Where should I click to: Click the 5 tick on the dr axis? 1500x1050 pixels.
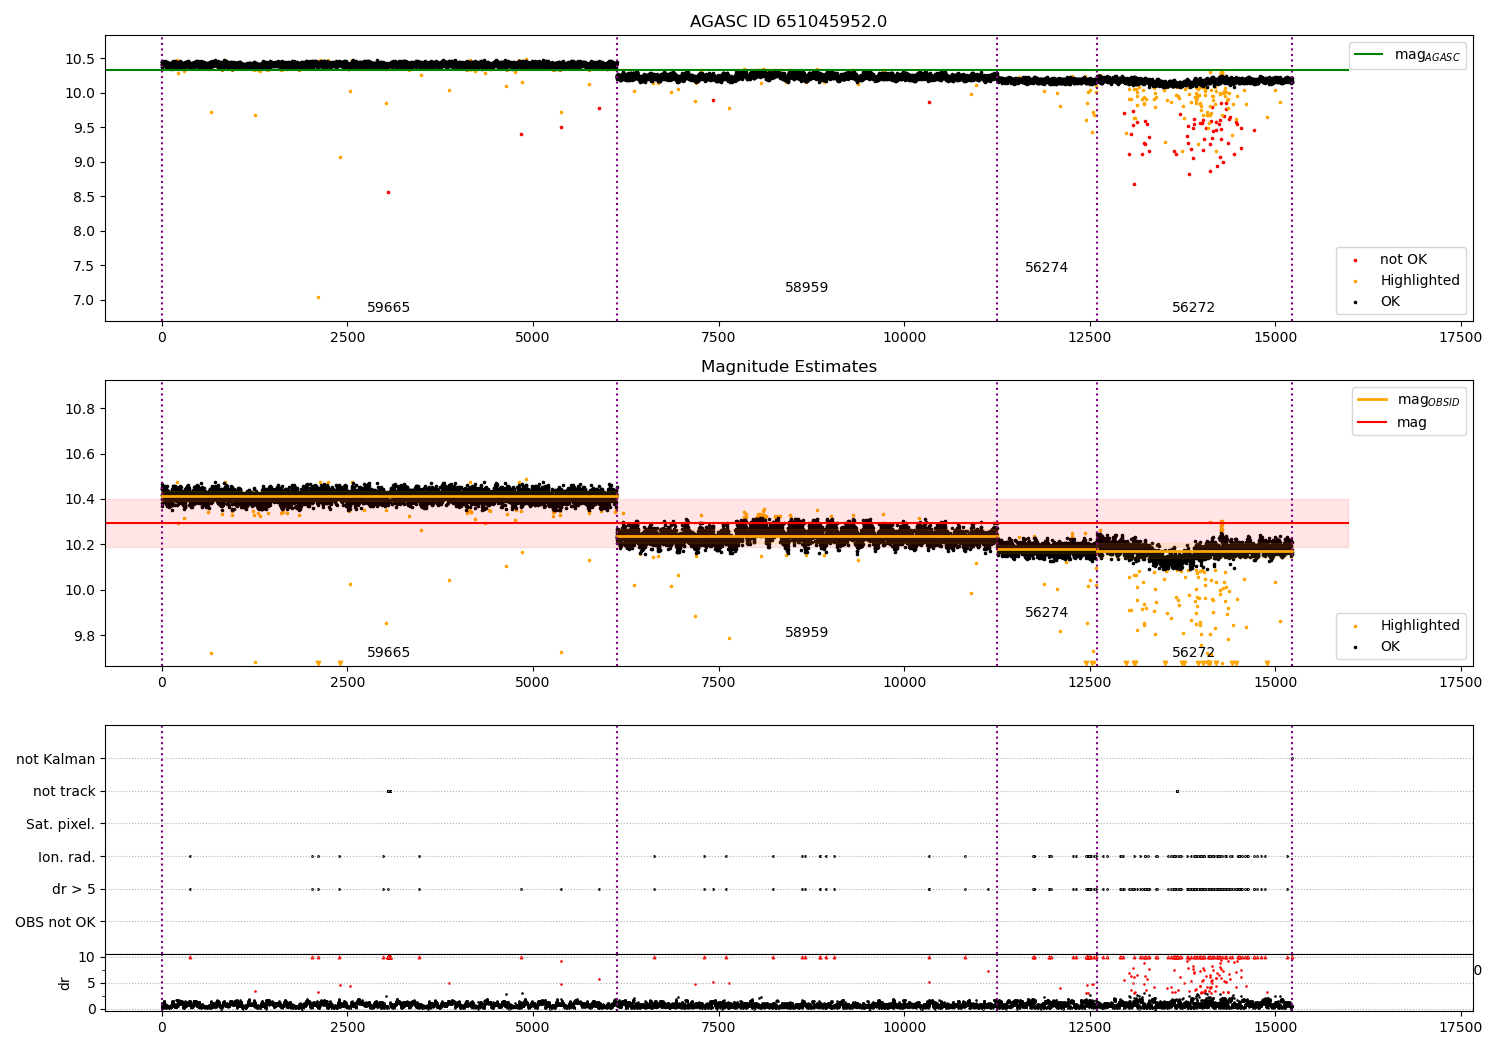point(92,983)
